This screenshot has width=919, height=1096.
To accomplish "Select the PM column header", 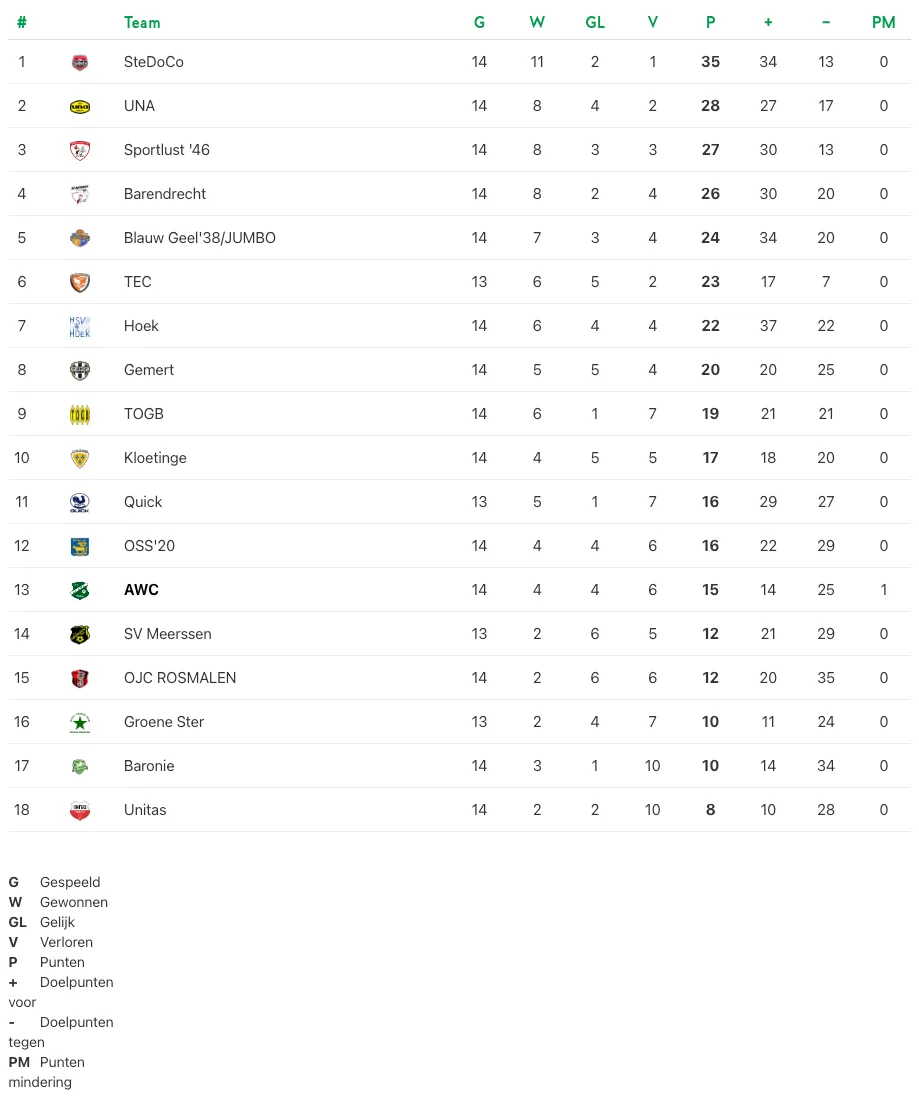I will [883, 22].
